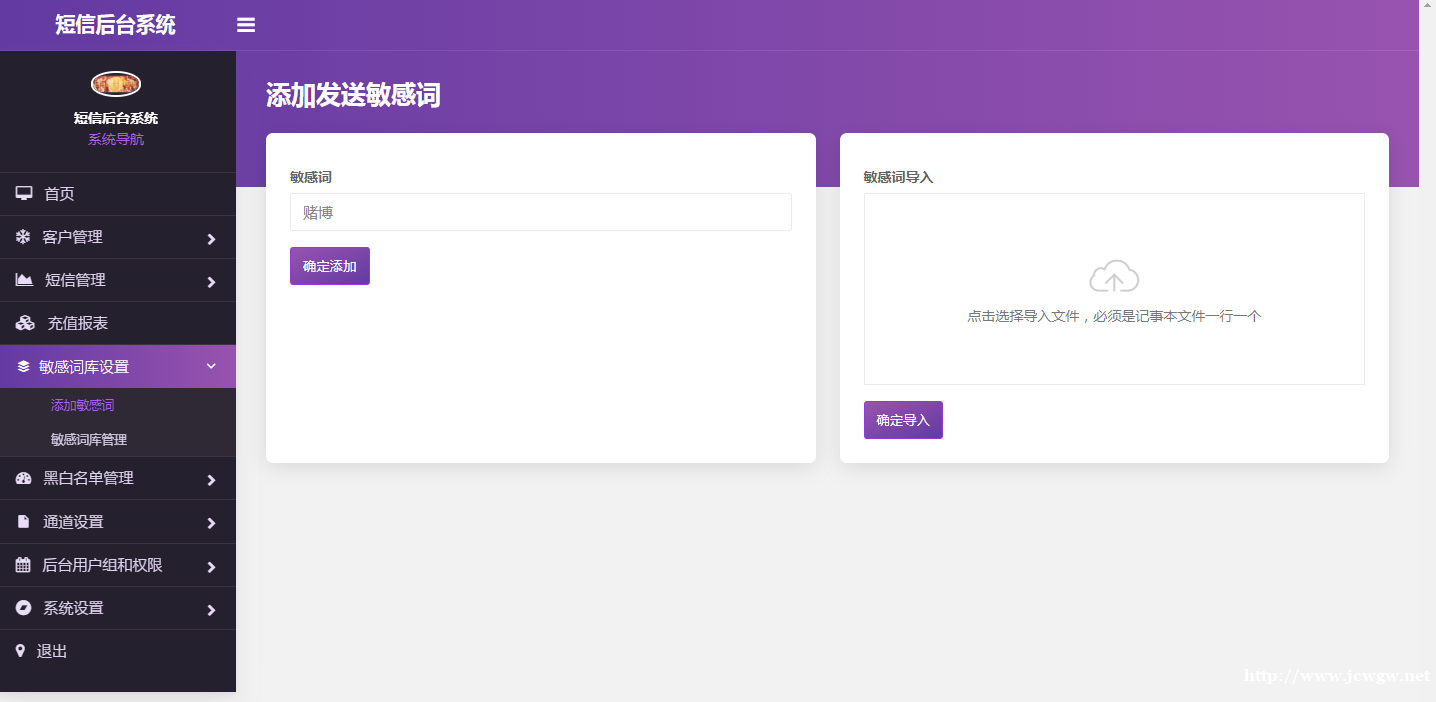Click the 敏感词库设置 layered icon
This screenshot has width=1436, height=702.
point(22,366)
